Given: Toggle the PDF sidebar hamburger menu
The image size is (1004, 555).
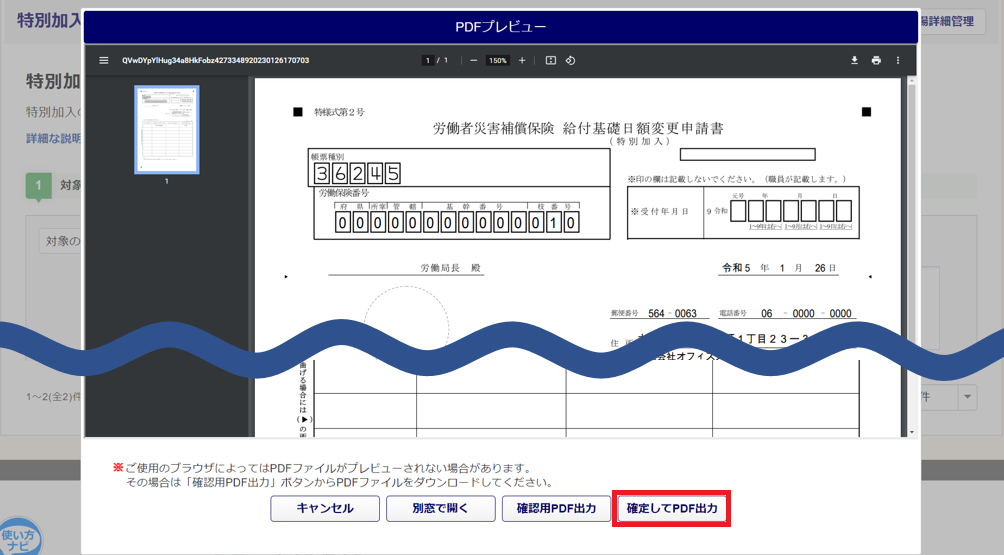Looking at the screenshot, I should click(103, 60).
